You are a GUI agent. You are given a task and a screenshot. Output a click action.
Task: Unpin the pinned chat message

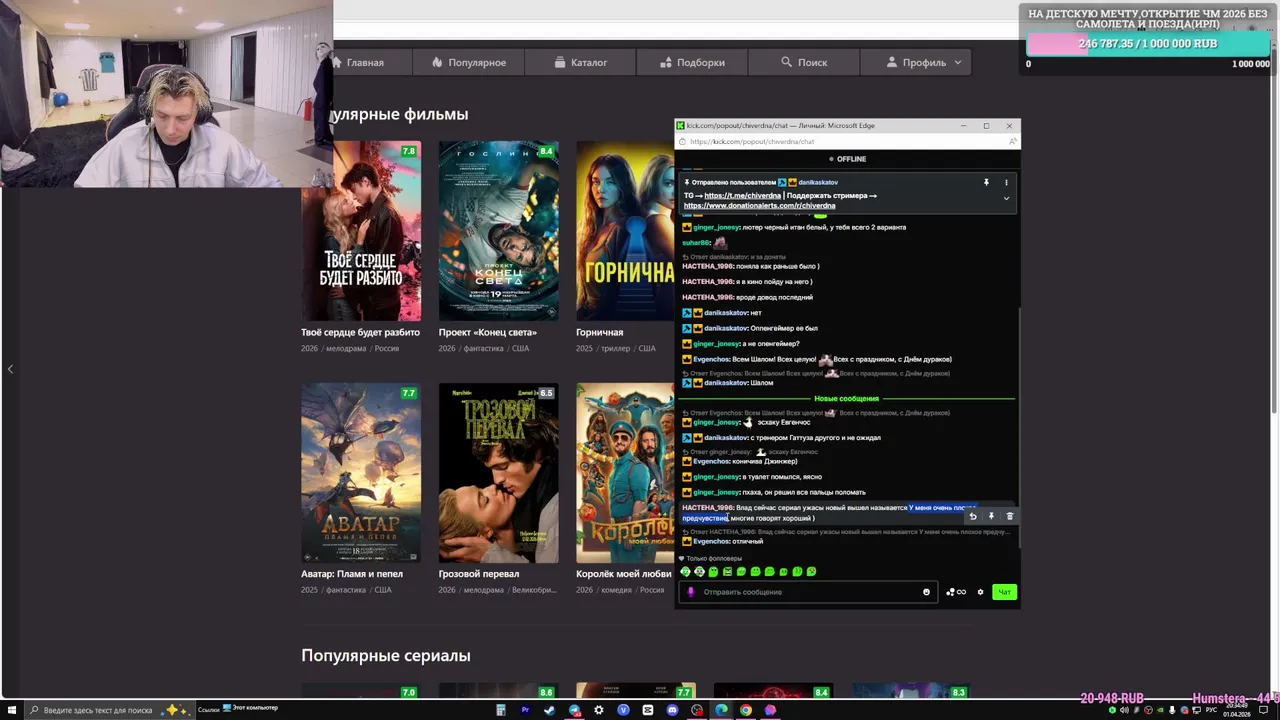pos(986,182)
